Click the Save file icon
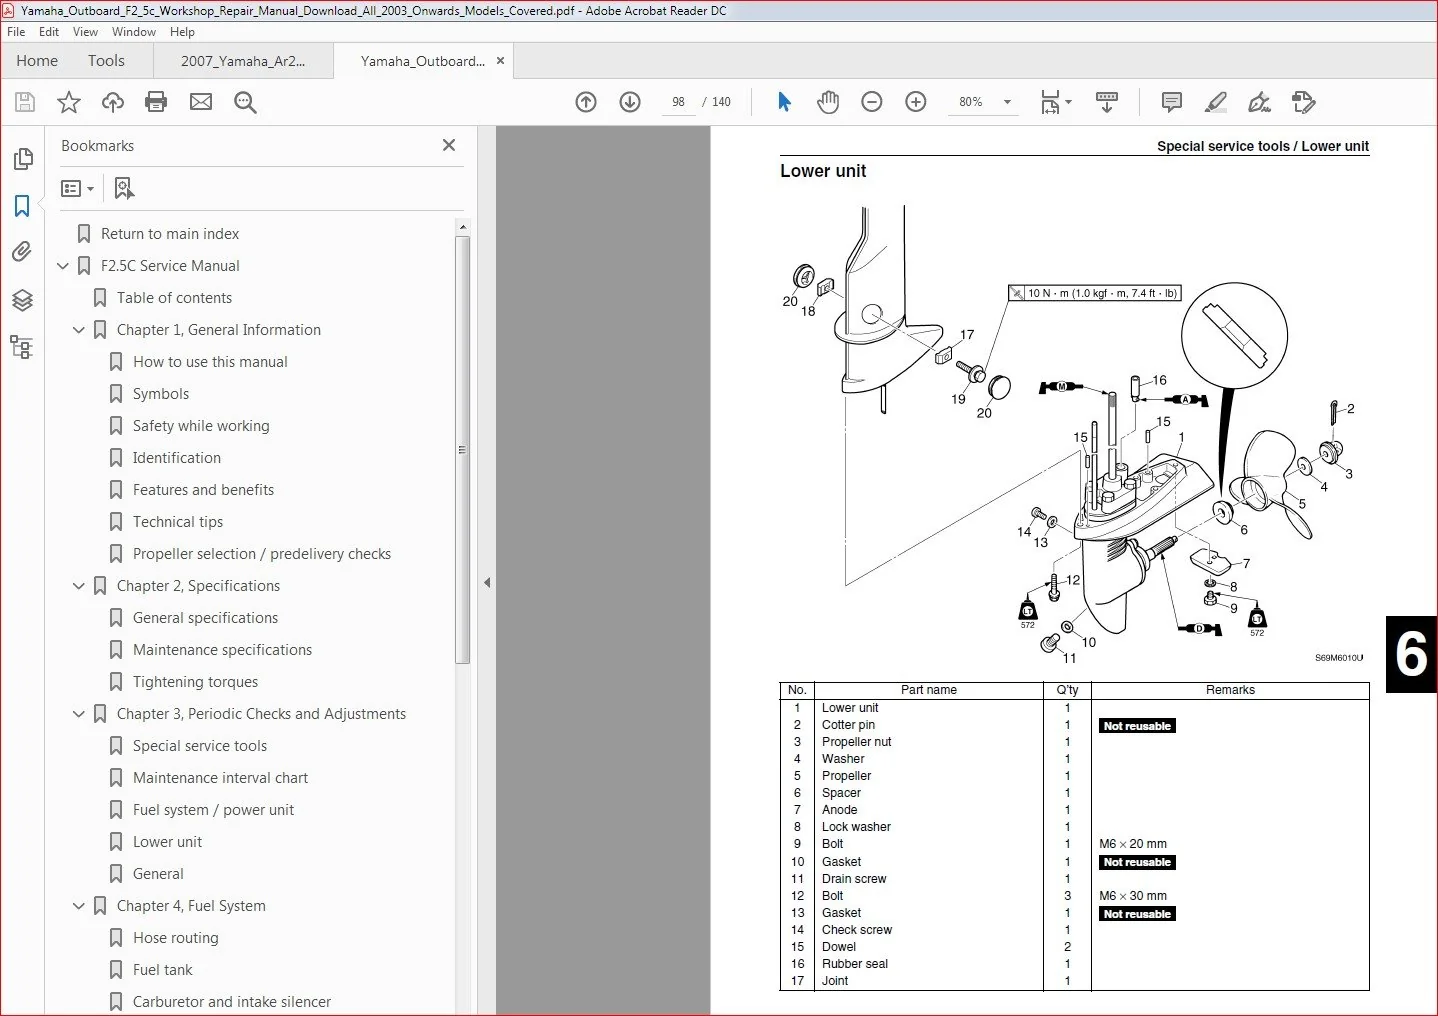Viewport: 1438px width, 1016px height. tap(25, 102)
